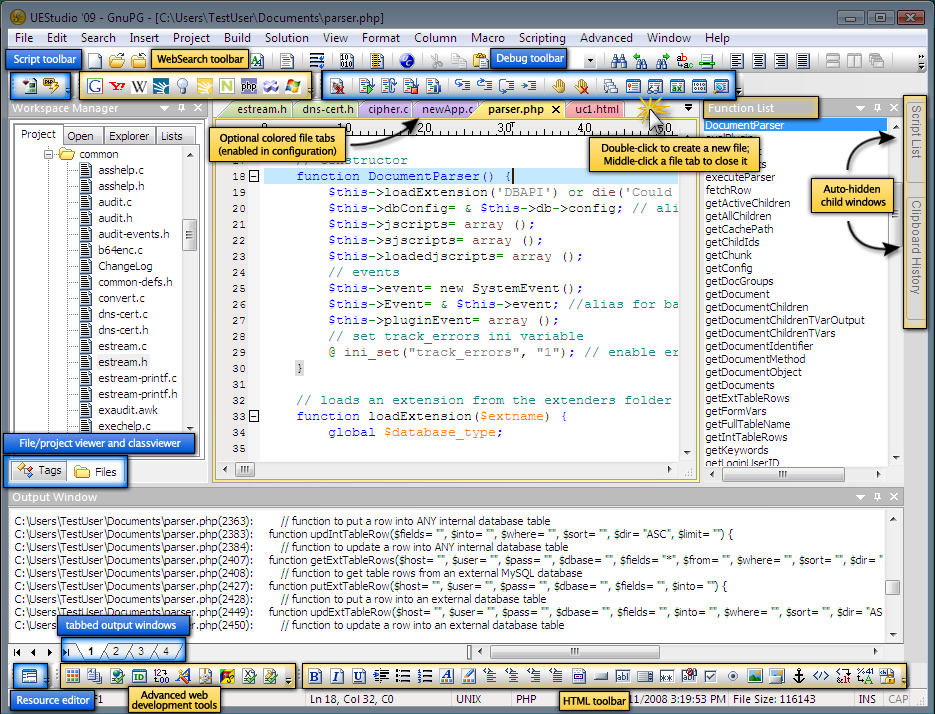This screenshot has width=935, height=714.
Task: Click the Function List horizontal scrollbar
Action: 783,475
